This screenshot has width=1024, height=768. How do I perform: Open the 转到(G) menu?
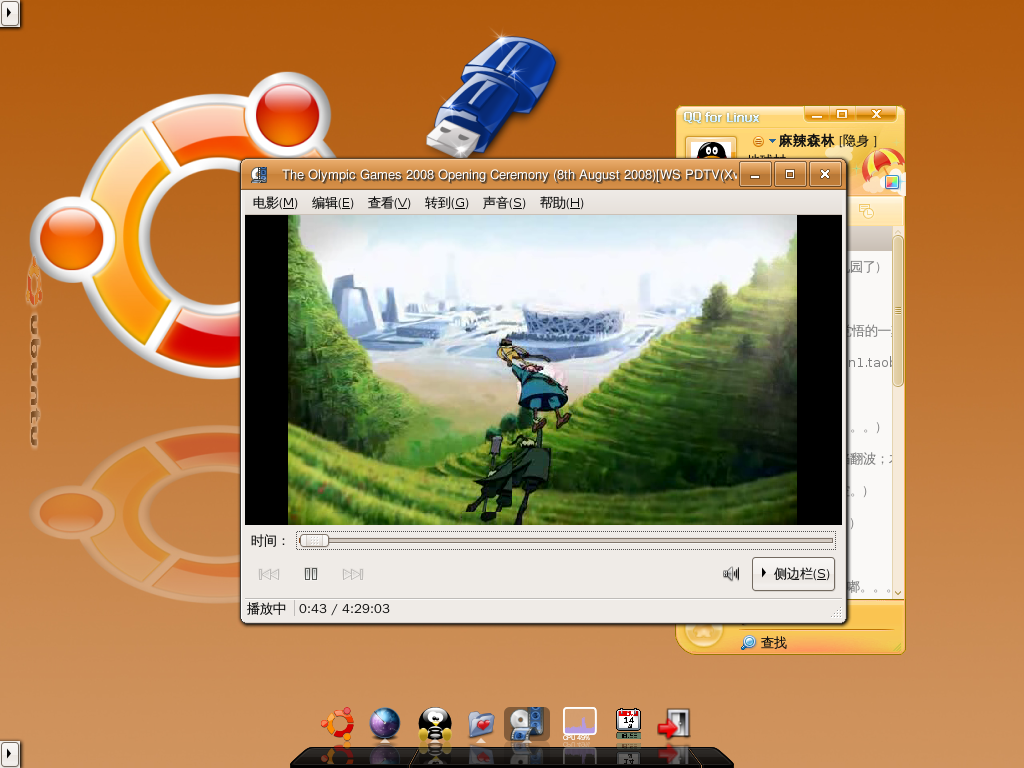click(447, 203)
